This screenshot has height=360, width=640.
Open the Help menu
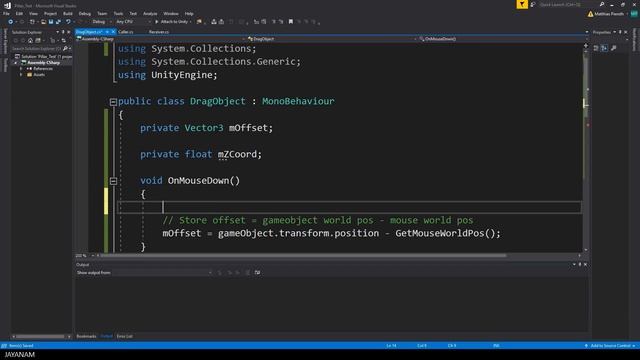189,13
